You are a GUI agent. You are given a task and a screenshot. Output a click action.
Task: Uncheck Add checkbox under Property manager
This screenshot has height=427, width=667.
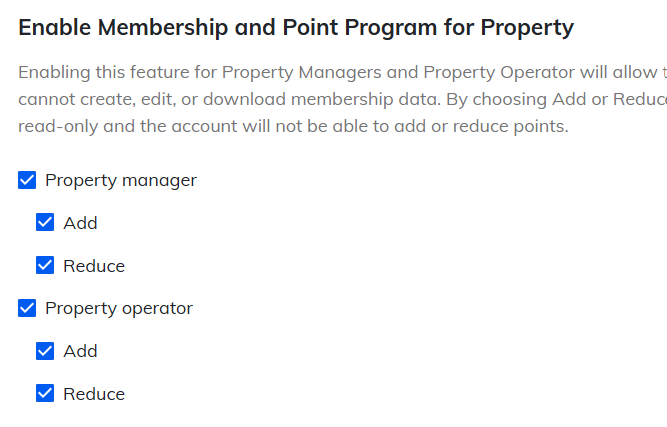45,223
